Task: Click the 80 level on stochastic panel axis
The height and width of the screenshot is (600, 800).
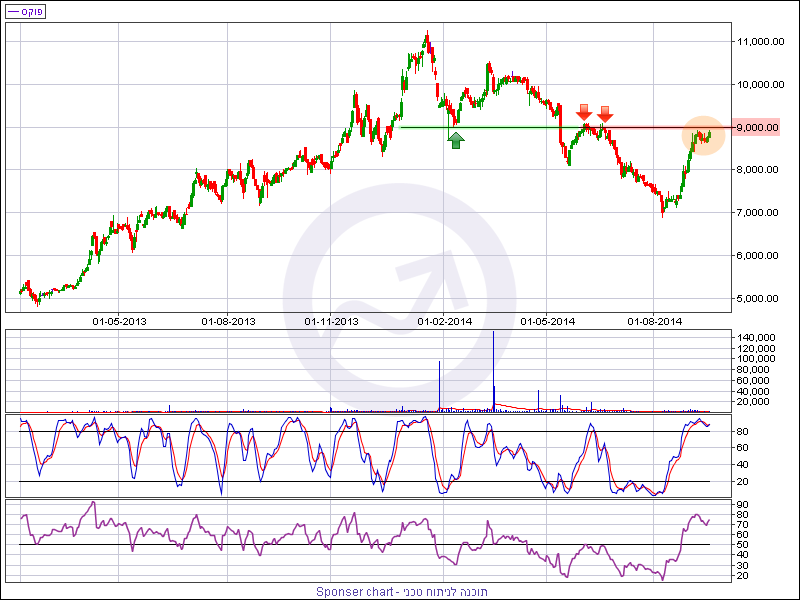Action: [744, 432]
